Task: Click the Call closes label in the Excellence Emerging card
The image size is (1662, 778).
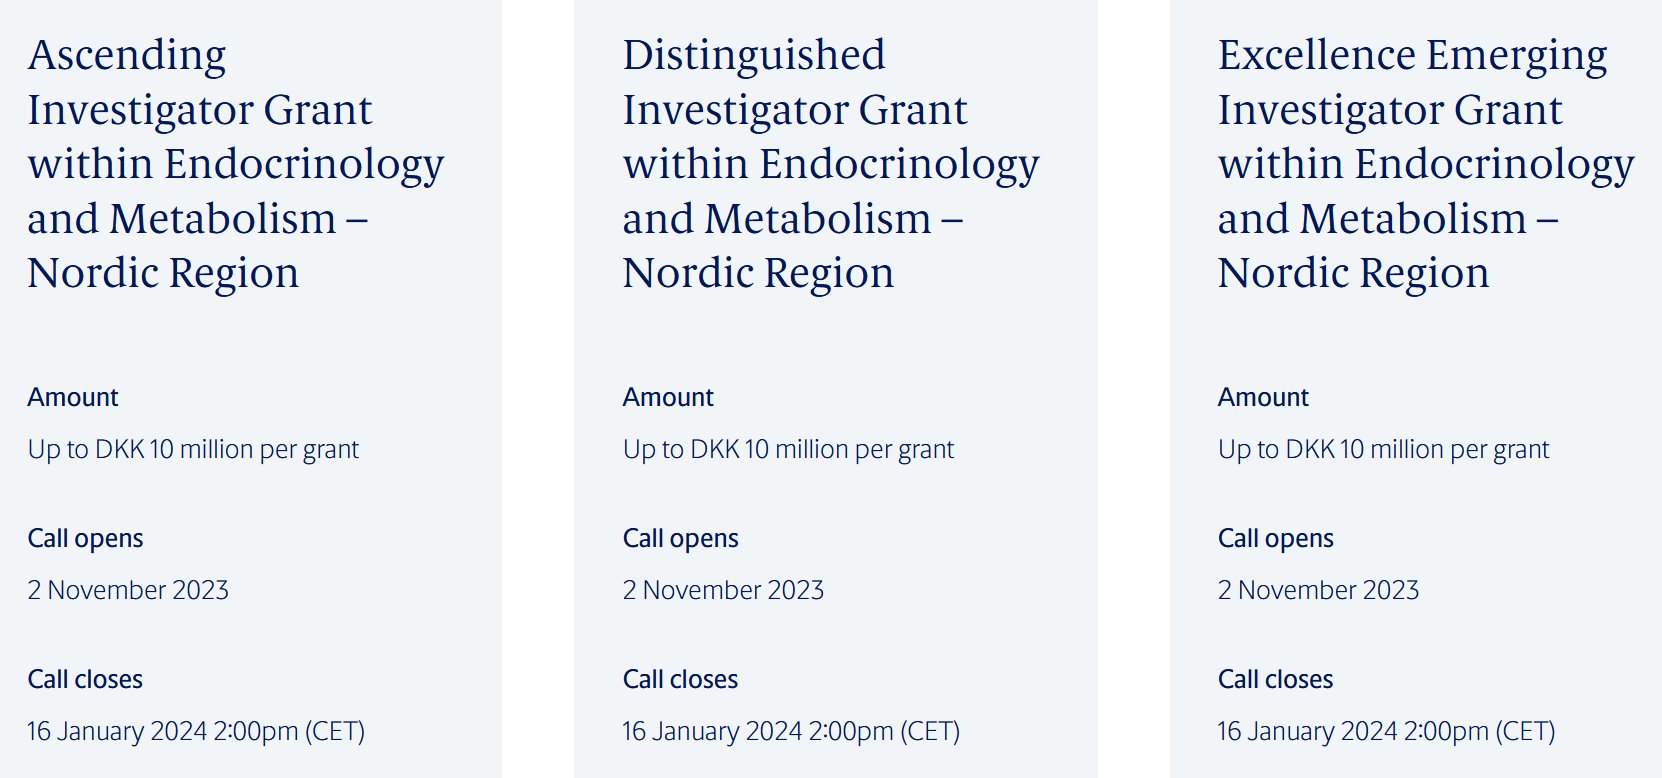Action: pos(1275,679)
